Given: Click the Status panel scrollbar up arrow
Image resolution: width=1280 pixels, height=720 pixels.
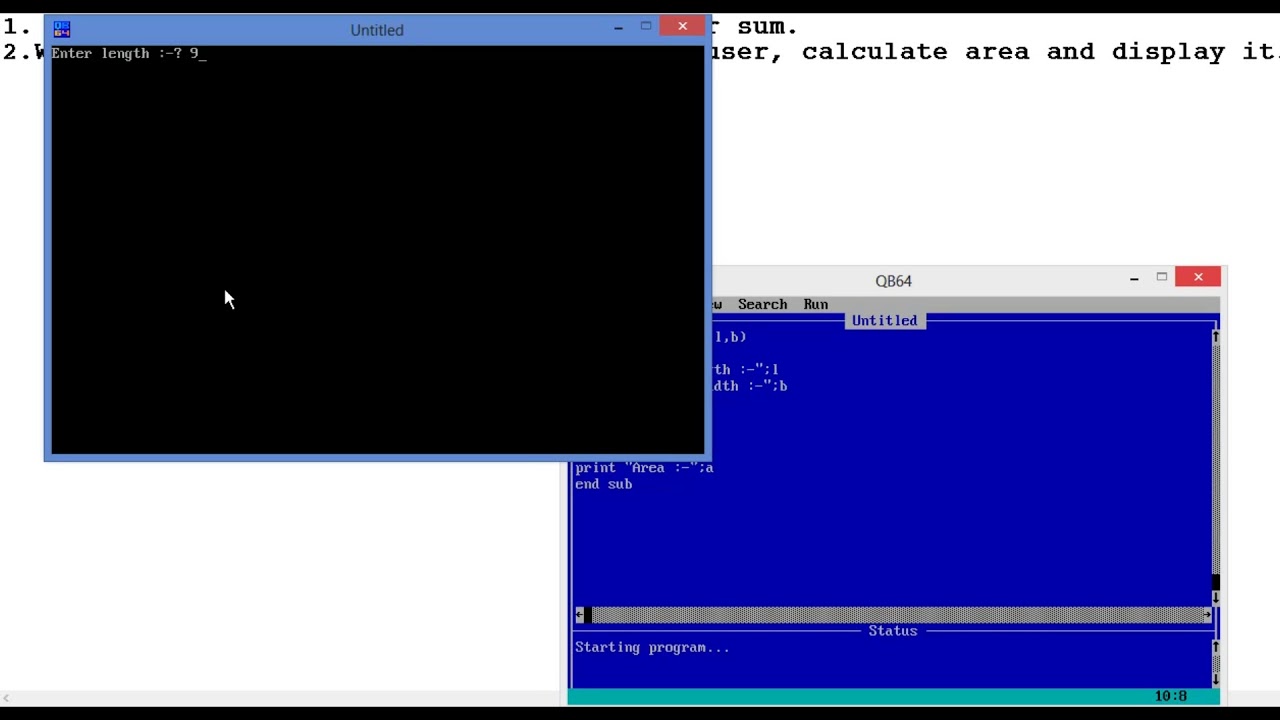Looking at the screenshot, I should point(1216,647).
